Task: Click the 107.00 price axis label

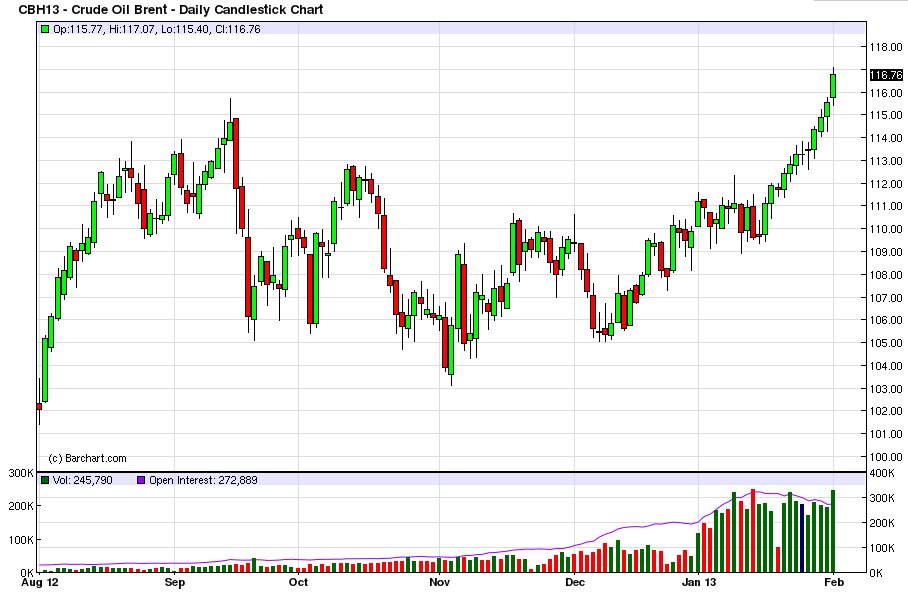Action: click(886, 298)
